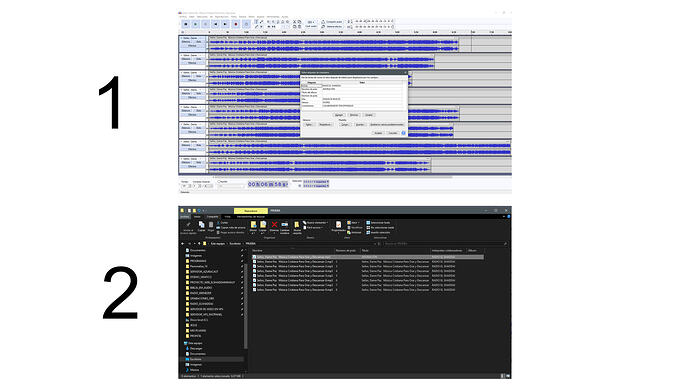Click the Aceptar button in metadata dialog
Screen dimensions: 690x388
pos(378,133)
